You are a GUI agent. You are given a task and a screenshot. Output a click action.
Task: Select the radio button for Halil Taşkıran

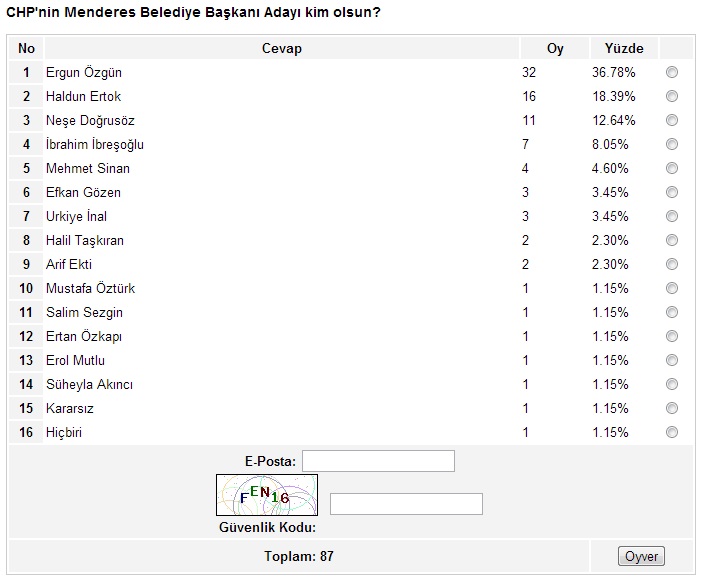coord(671,240)
